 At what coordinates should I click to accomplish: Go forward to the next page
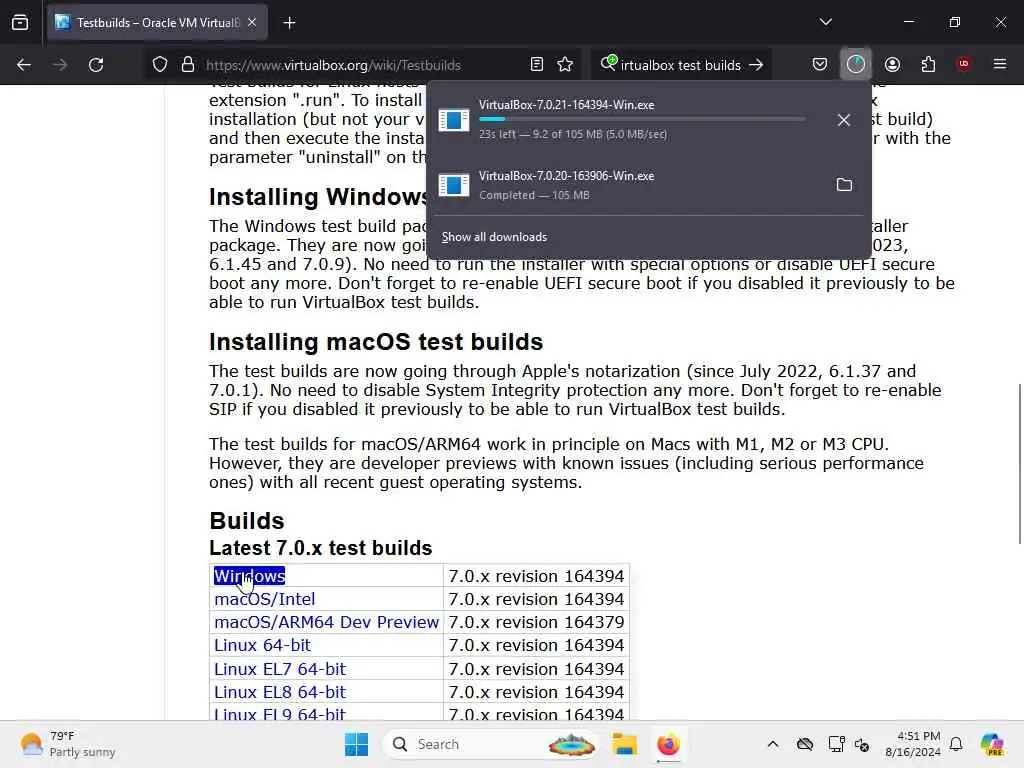click(x=60, y=65)
